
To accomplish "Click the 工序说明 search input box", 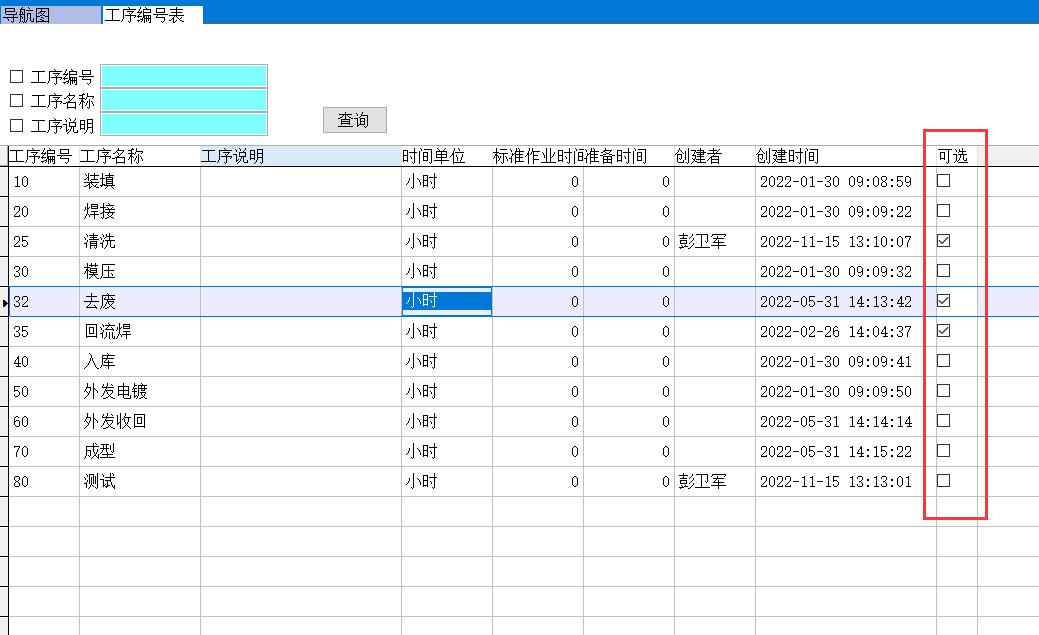I will [x=184, y=124].
